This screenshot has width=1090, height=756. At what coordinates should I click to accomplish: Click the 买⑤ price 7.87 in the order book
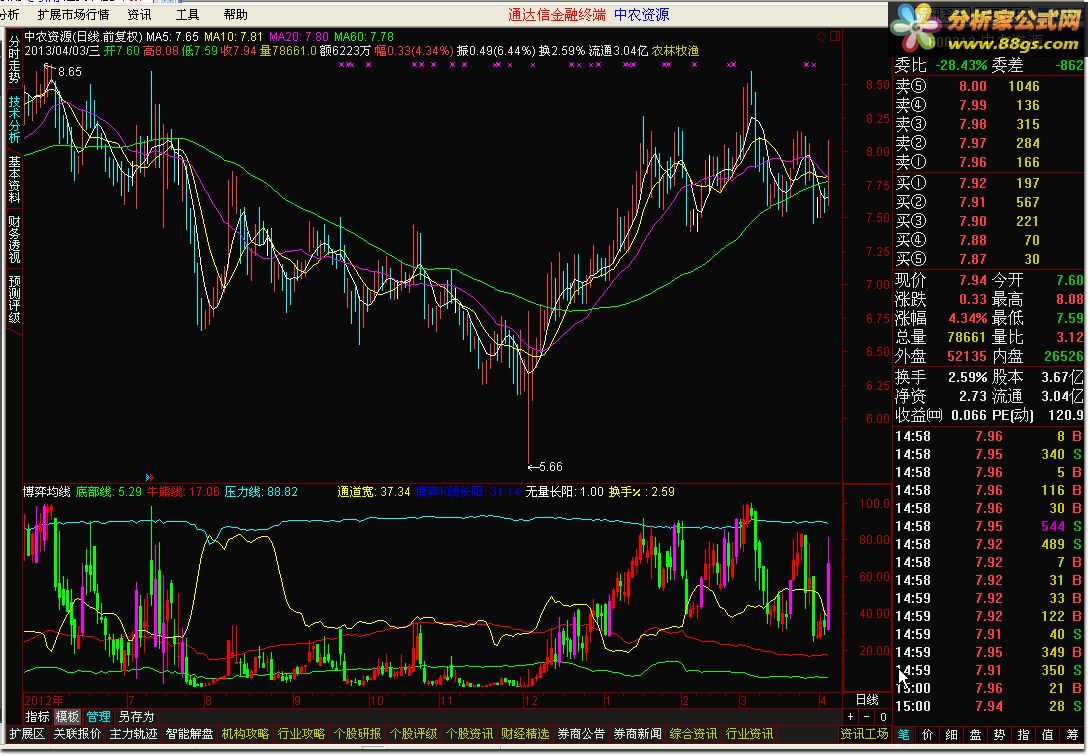(x=973, y=259)
